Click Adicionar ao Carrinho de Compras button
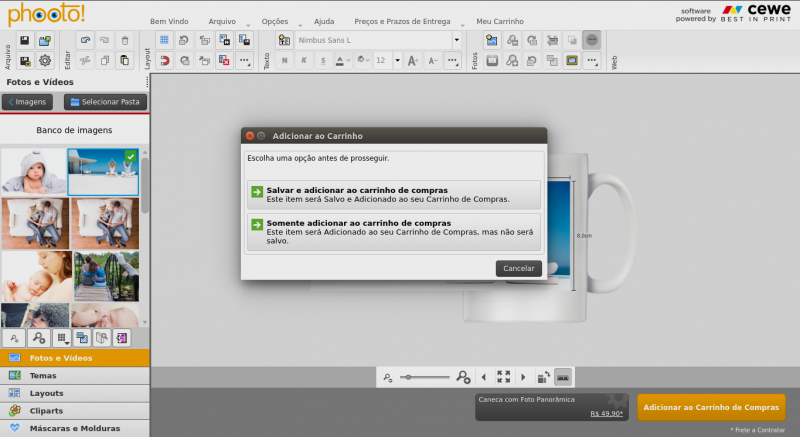800x437 pixels. [x=711, y=407]
